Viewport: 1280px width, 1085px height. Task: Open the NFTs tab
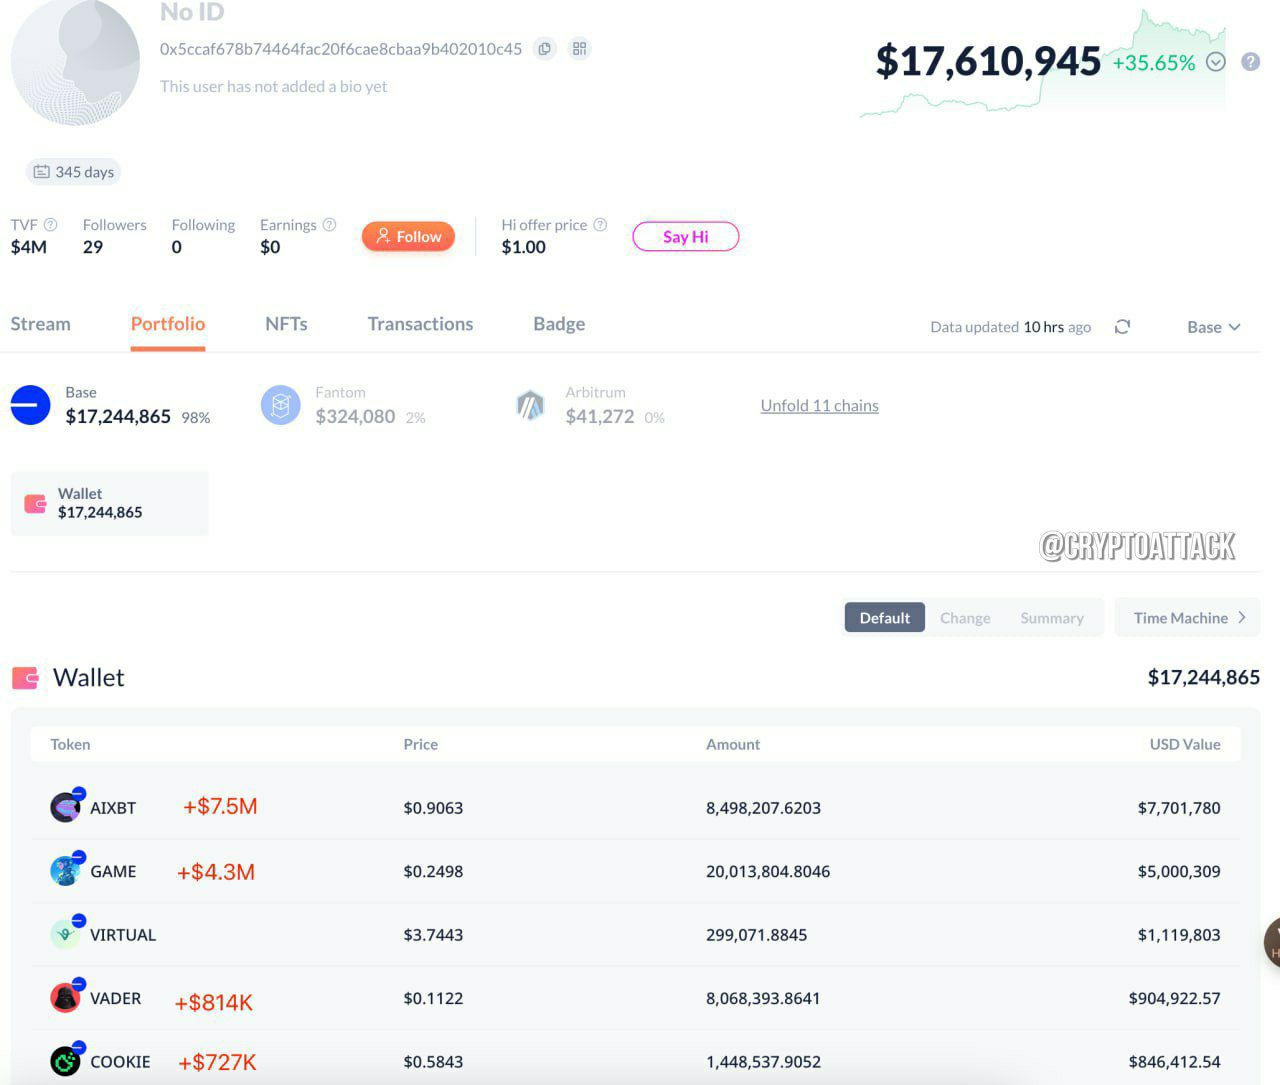click(286, 324)
